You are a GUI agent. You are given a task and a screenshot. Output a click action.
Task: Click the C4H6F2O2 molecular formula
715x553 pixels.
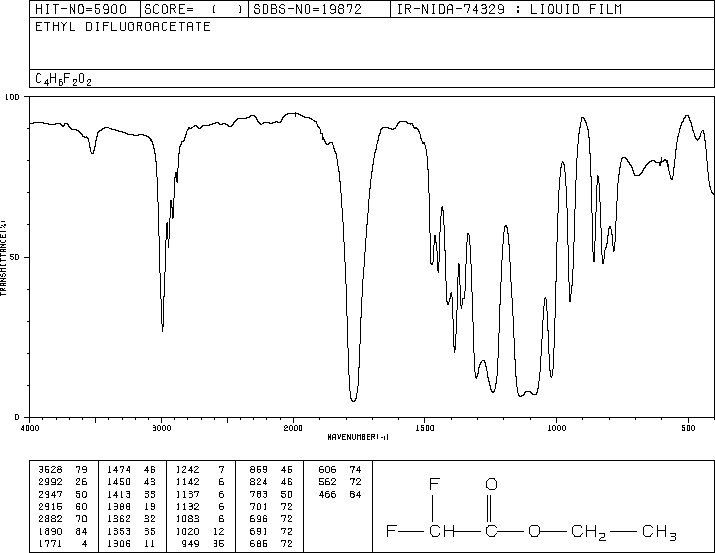pos(63,80)
